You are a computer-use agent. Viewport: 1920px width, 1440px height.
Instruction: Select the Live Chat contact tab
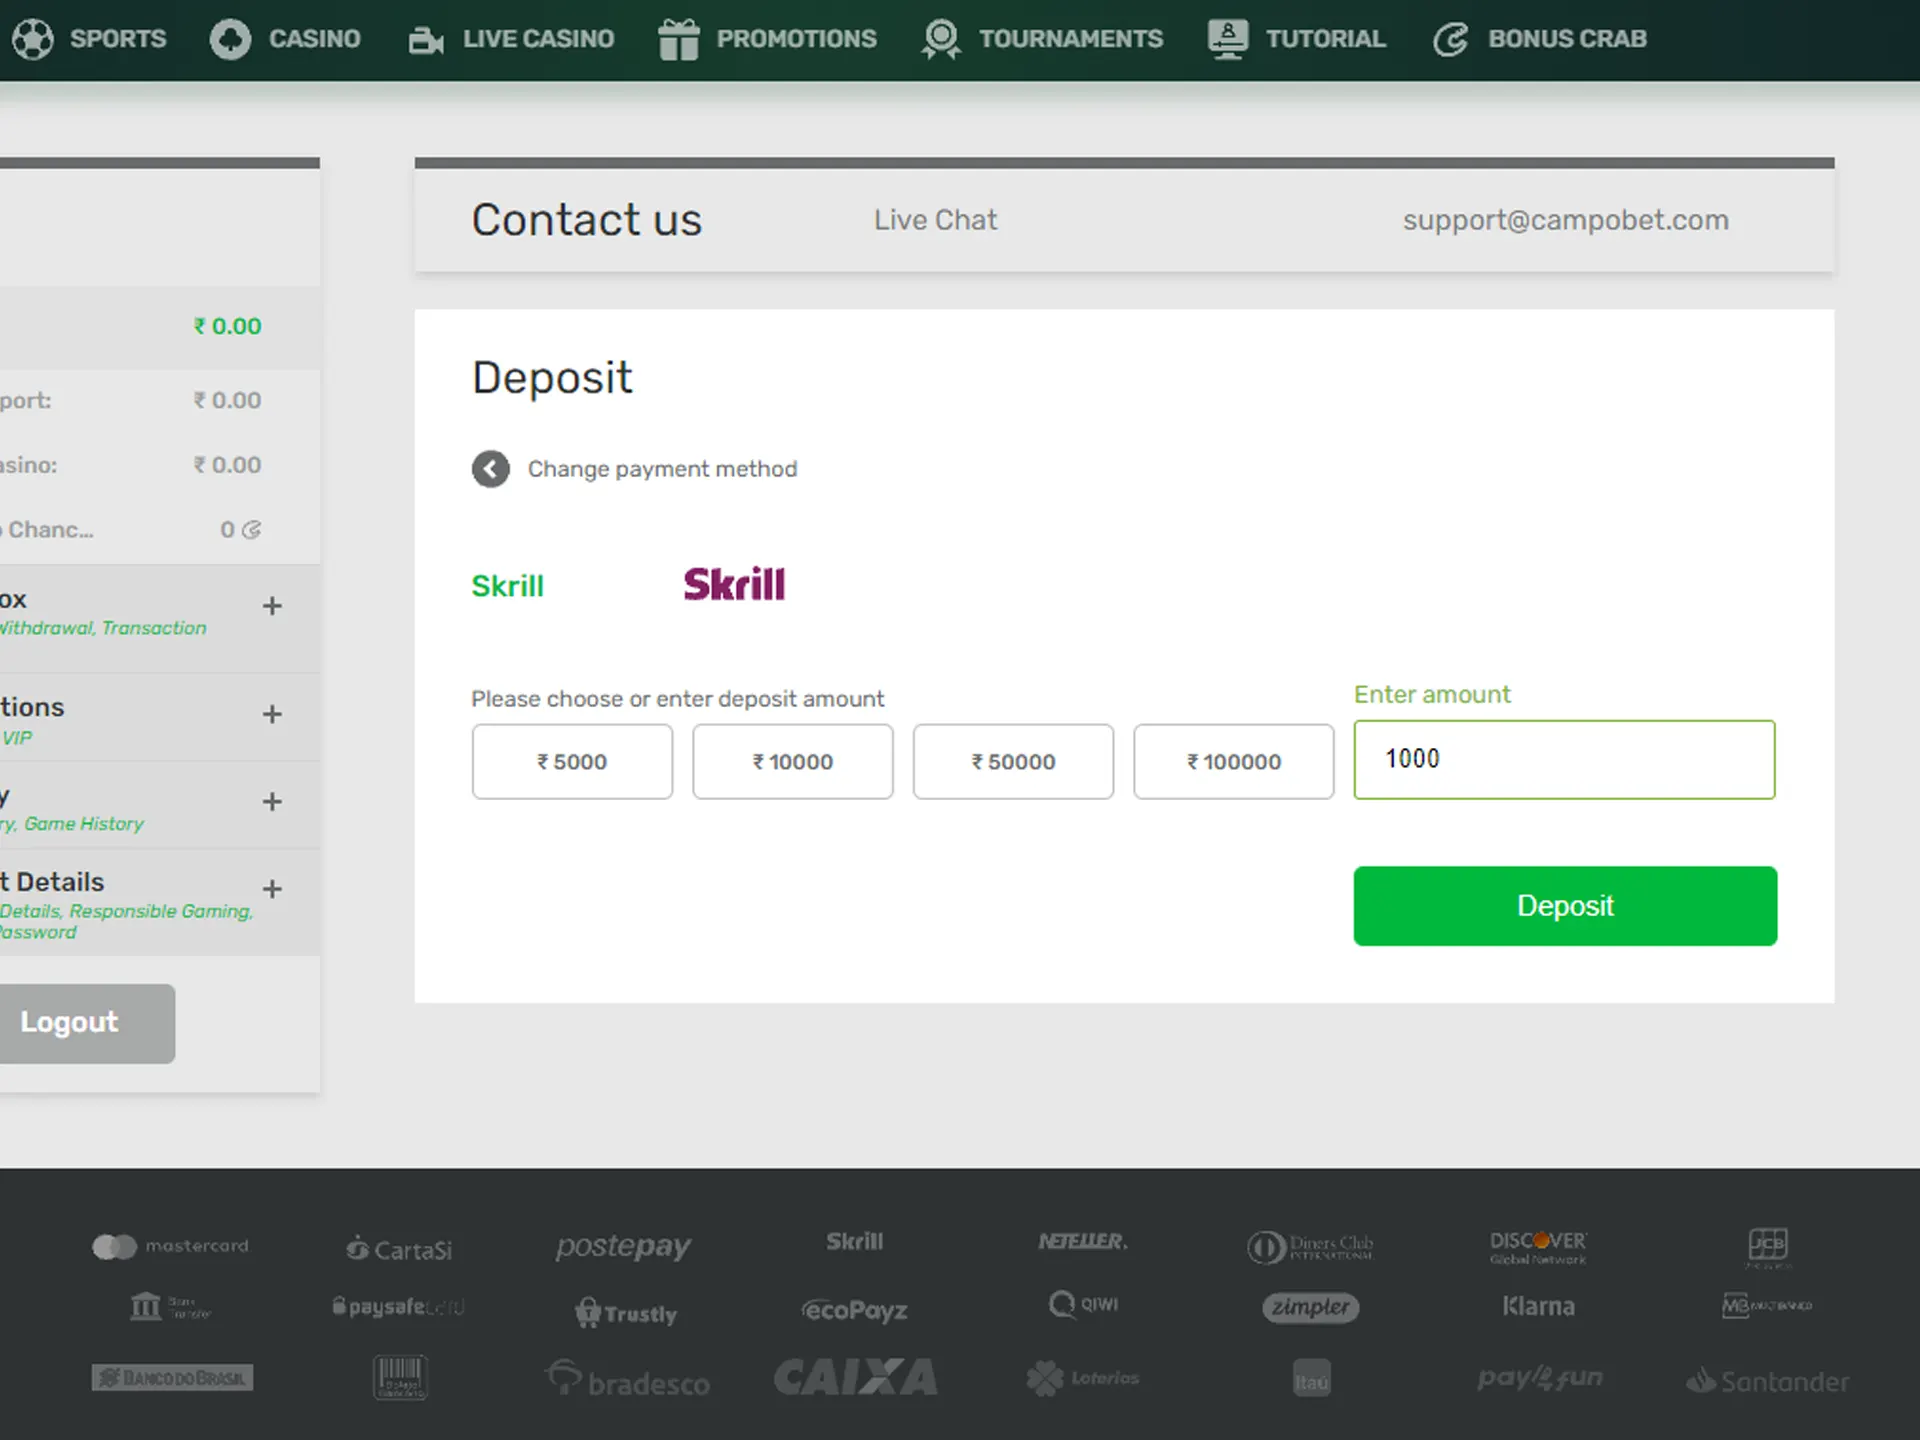(936, 219)
